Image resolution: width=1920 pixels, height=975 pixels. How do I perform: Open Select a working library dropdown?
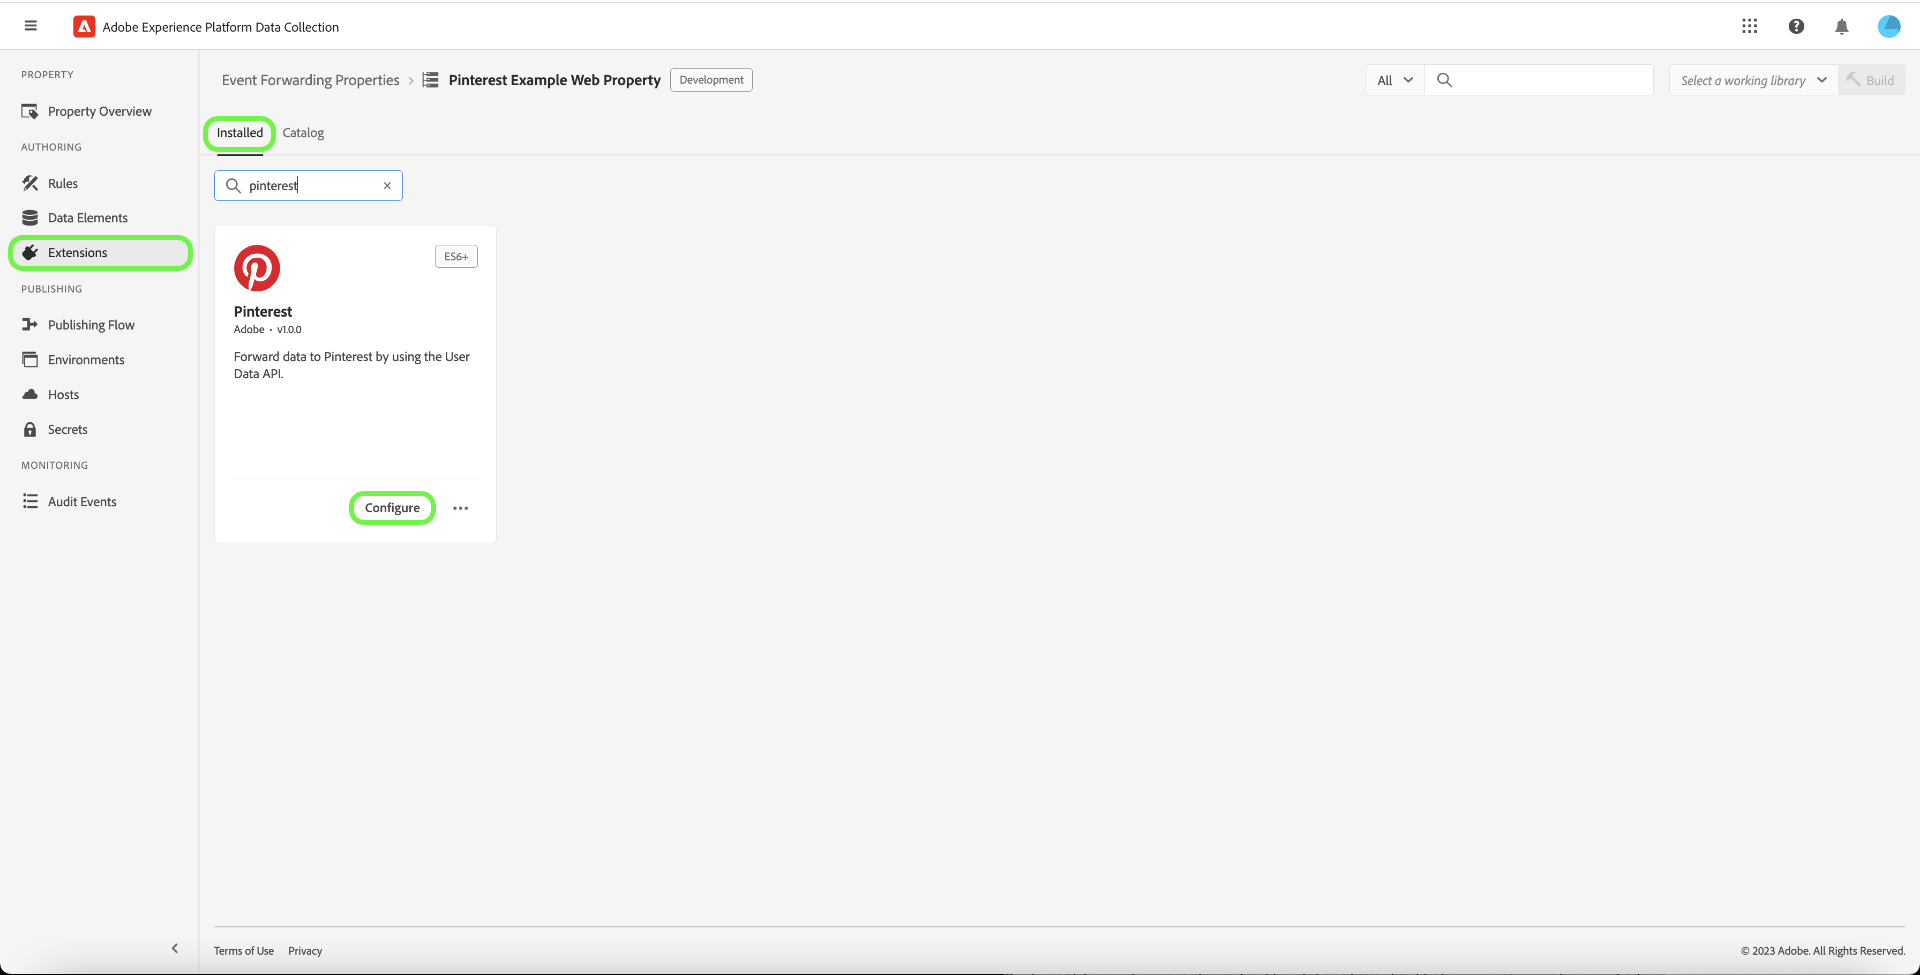tap(1754, 80)
